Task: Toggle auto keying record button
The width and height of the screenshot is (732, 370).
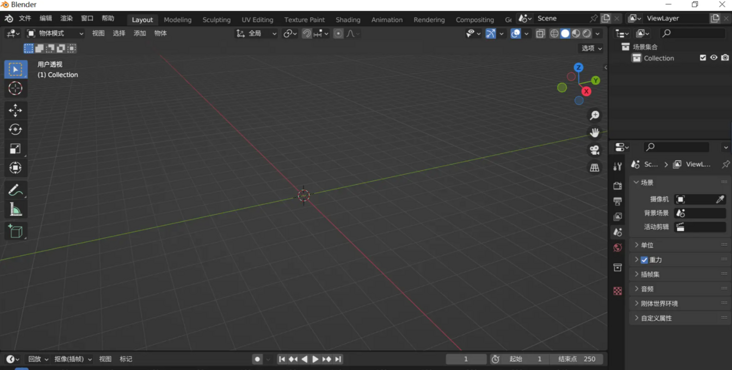Action: coord(257,359)
